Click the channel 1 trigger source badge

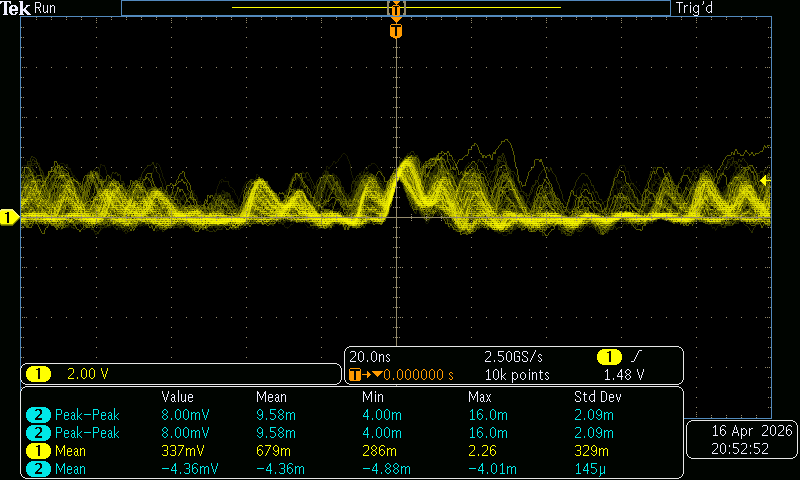pos(609,357)
